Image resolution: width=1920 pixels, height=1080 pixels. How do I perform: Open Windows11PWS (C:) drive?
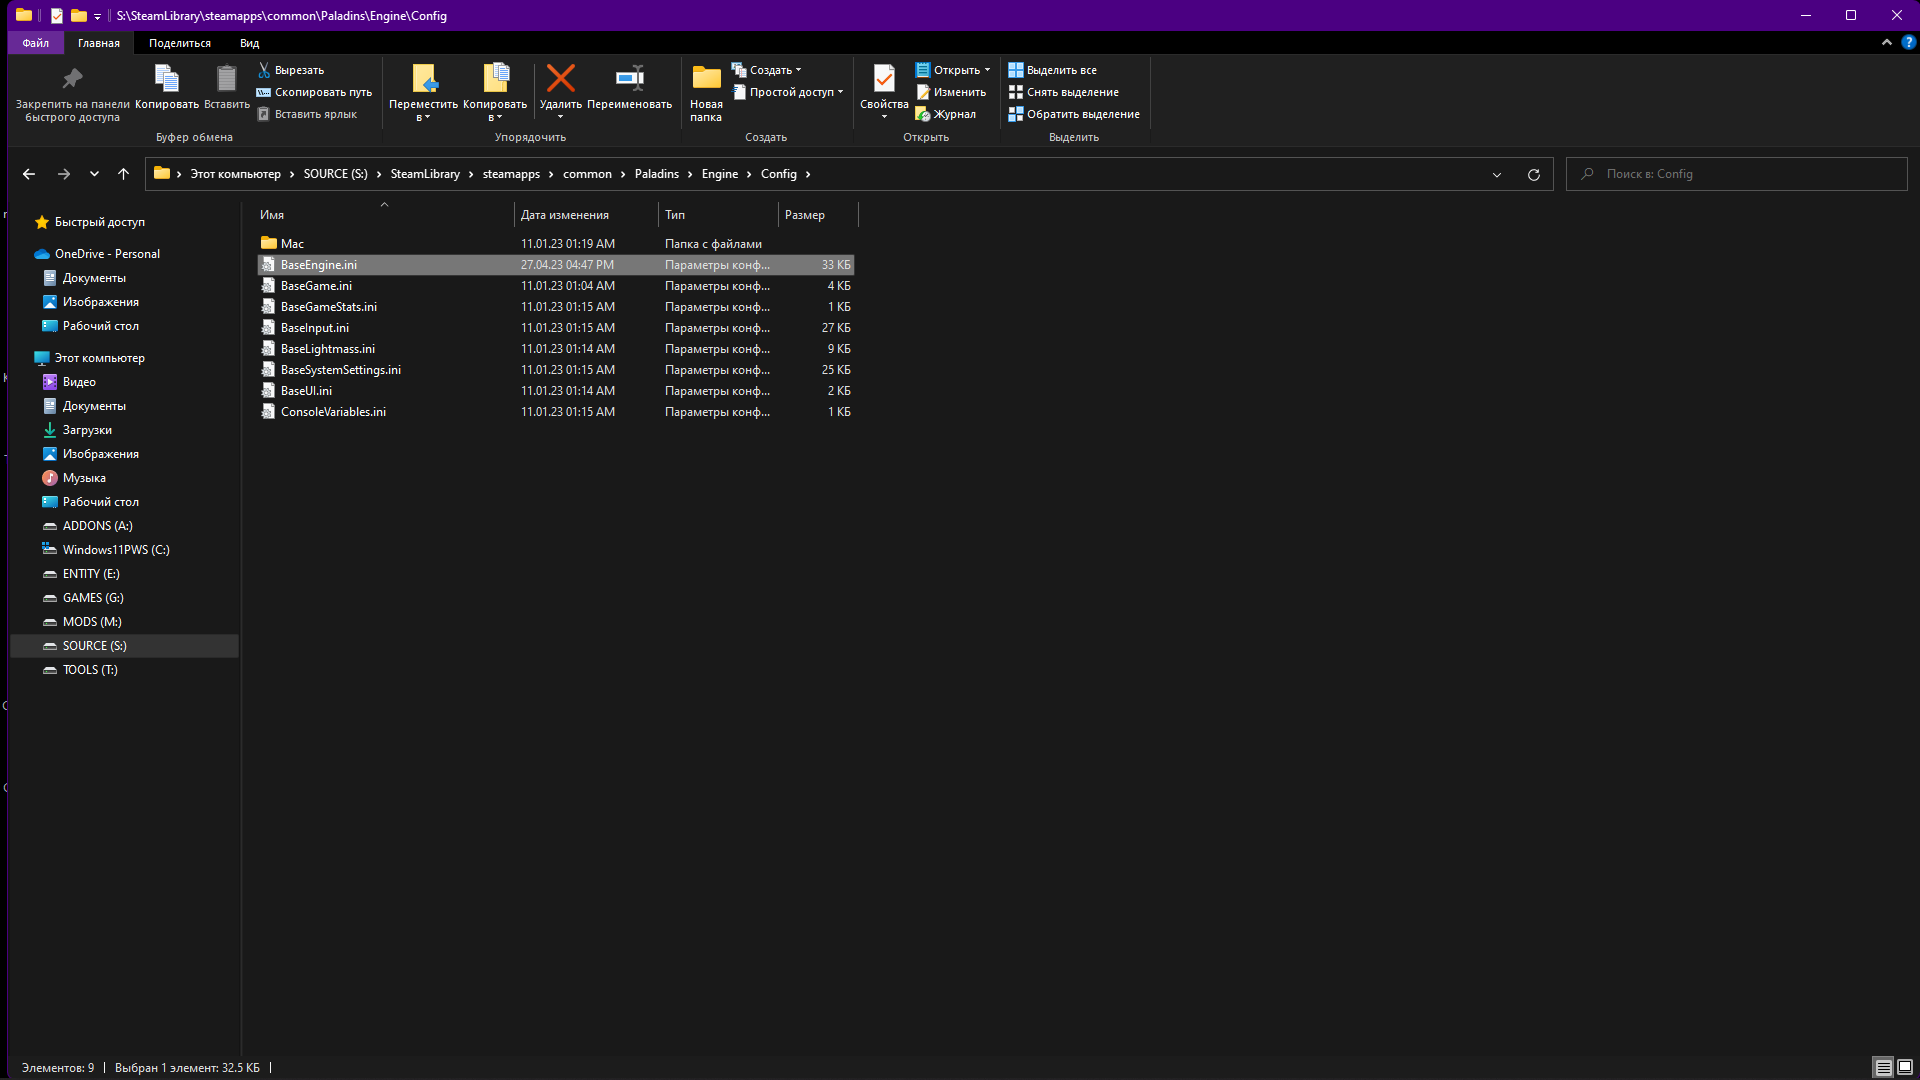116,550
